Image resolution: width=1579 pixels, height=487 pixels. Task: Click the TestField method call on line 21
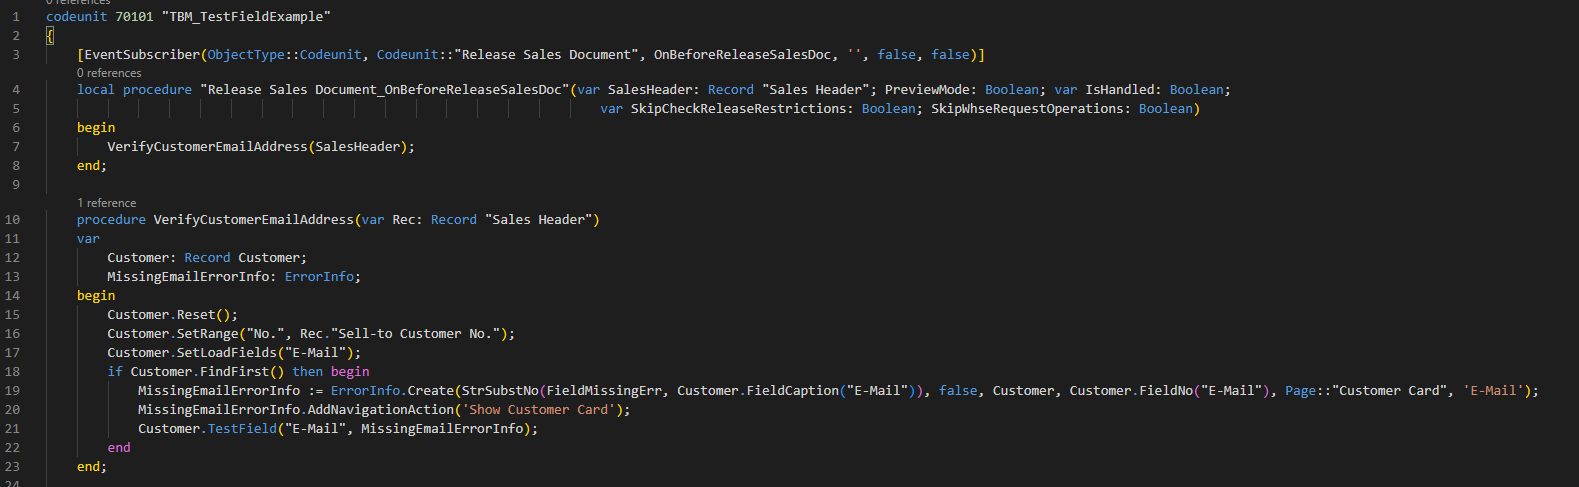[242, 429]
